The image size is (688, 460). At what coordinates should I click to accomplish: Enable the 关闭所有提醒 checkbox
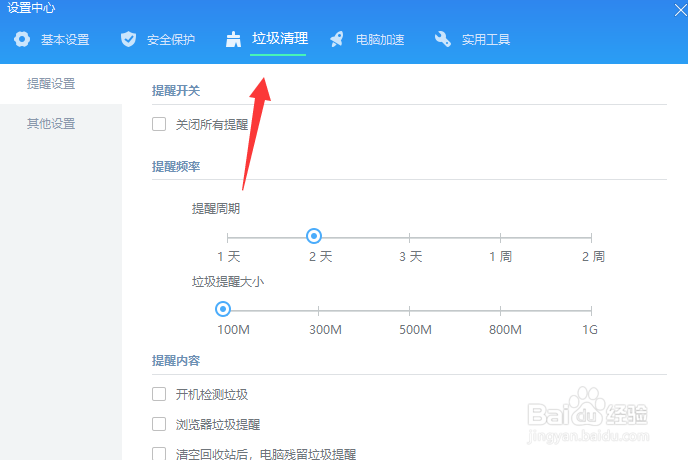pos(159,124)
